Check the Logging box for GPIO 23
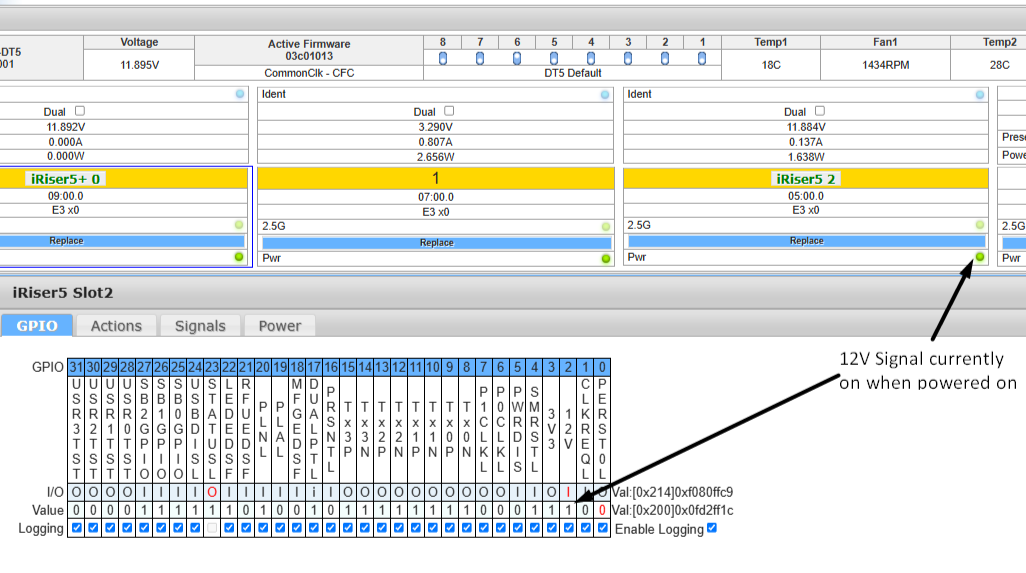Image resolution: width=1026 pixels, height=573 pixels. (x=212, y=528)
